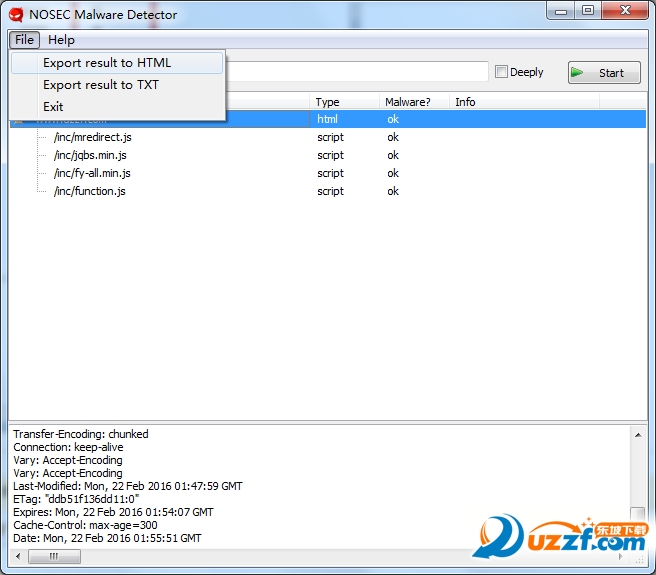Close the NOSEC Malware Detector window
The width and height of the screenshot is (656, 575).
point(625,10)
